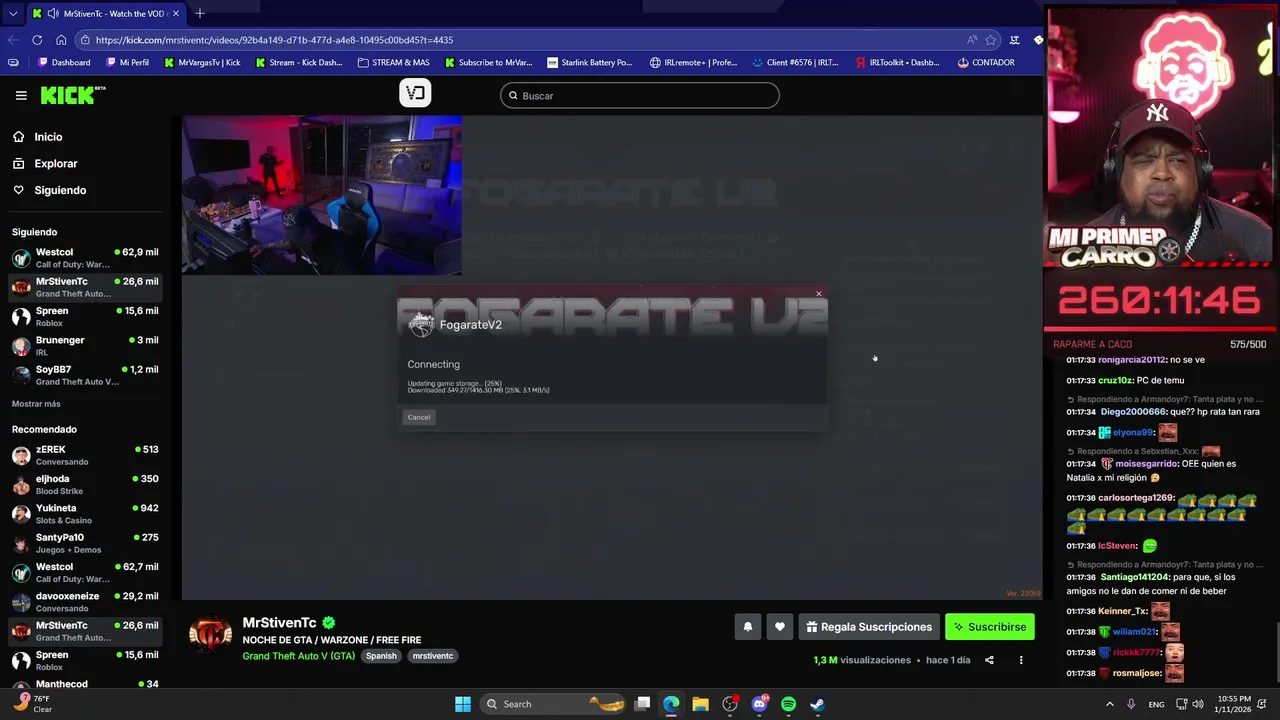Click the stream room video thumbnail
The height and width of the screenshot is (720, 1280).
(321, 195)
